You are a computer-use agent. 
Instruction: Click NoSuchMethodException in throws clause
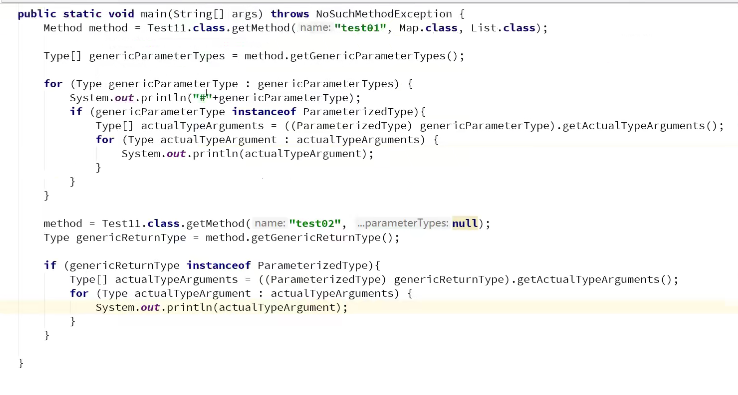tap(384, 14)
